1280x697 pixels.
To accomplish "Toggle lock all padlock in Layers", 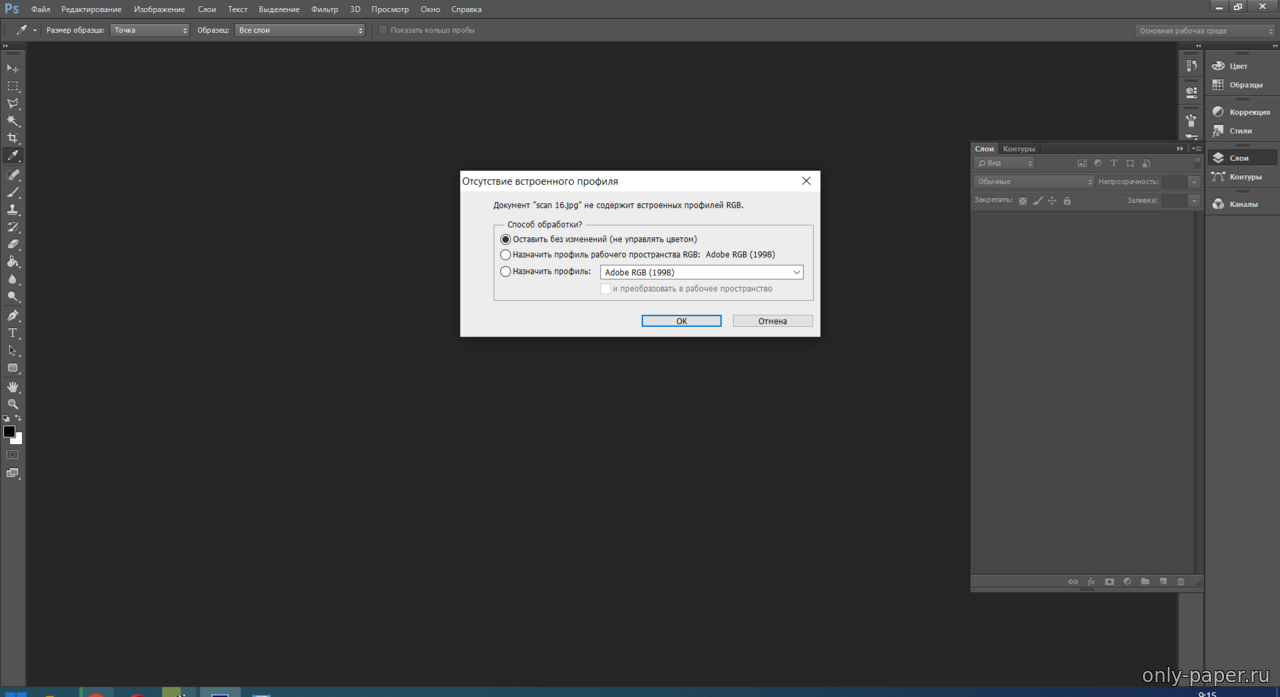I will click(1067, 201).
